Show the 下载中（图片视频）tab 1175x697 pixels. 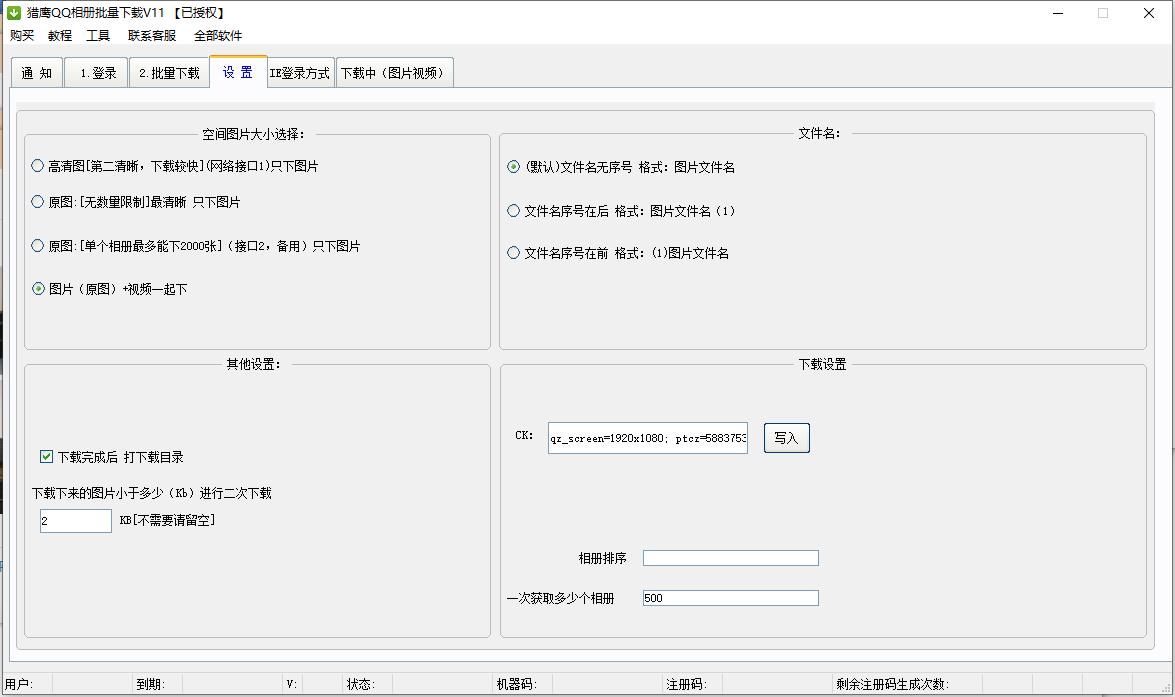pos(394,73)
